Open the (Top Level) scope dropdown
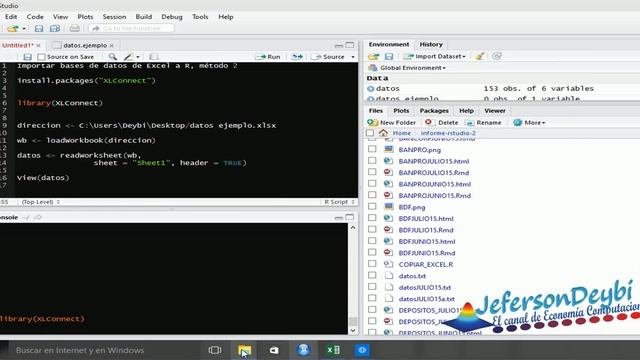Viewport: 640px width, 360px height. pyautogui.click(x=41, y=202)
